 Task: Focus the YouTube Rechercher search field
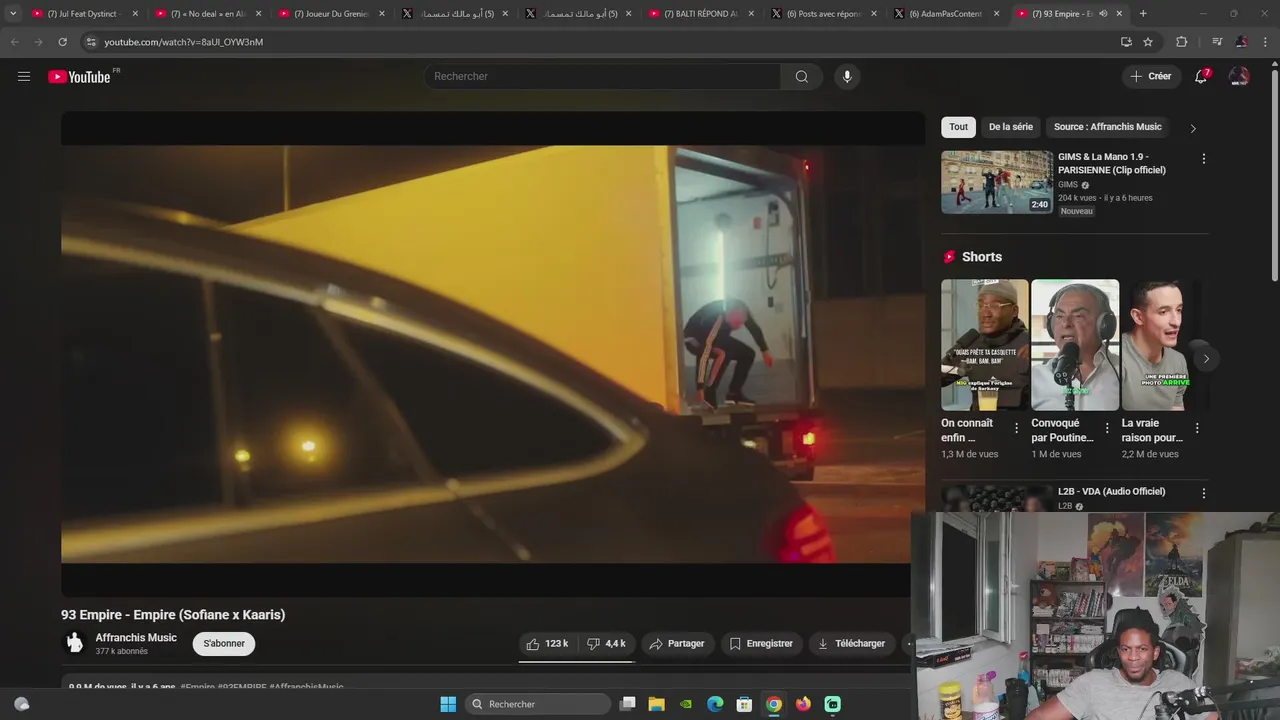pos(603,76)
